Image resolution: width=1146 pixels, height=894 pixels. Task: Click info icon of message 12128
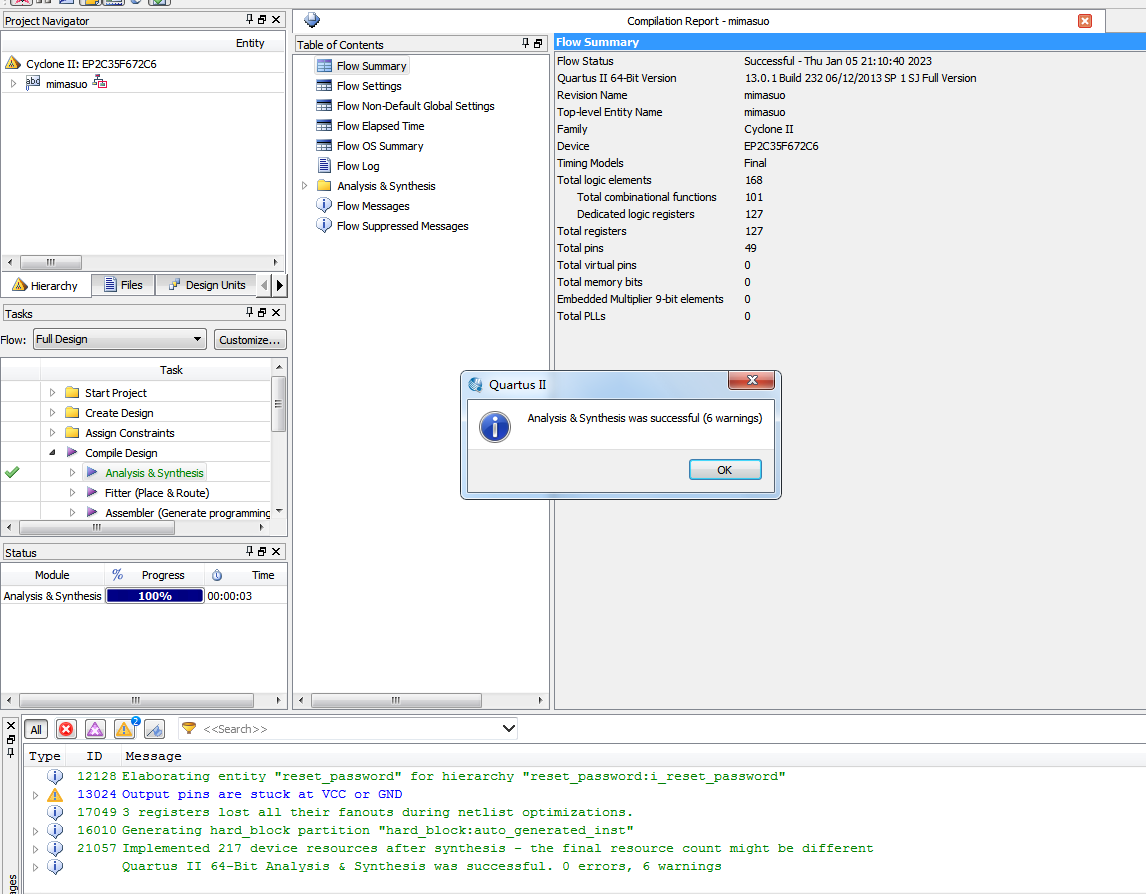(55, 776)
